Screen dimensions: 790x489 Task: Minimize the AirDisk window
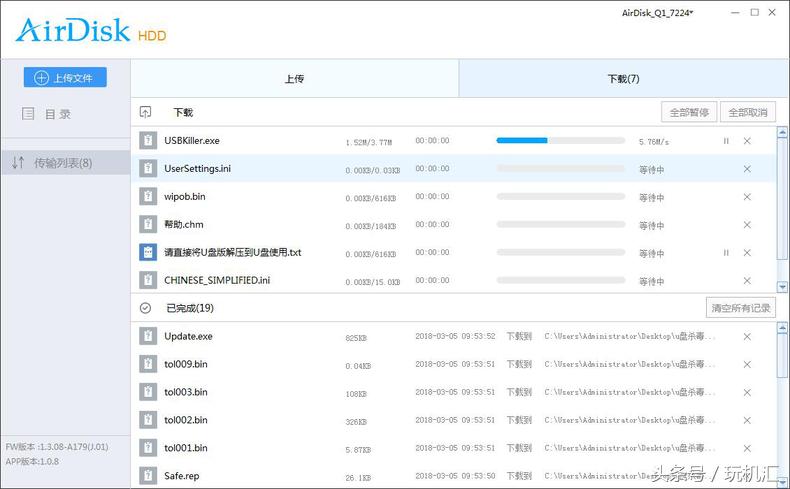pyautogui.click(x=735, y=13)
